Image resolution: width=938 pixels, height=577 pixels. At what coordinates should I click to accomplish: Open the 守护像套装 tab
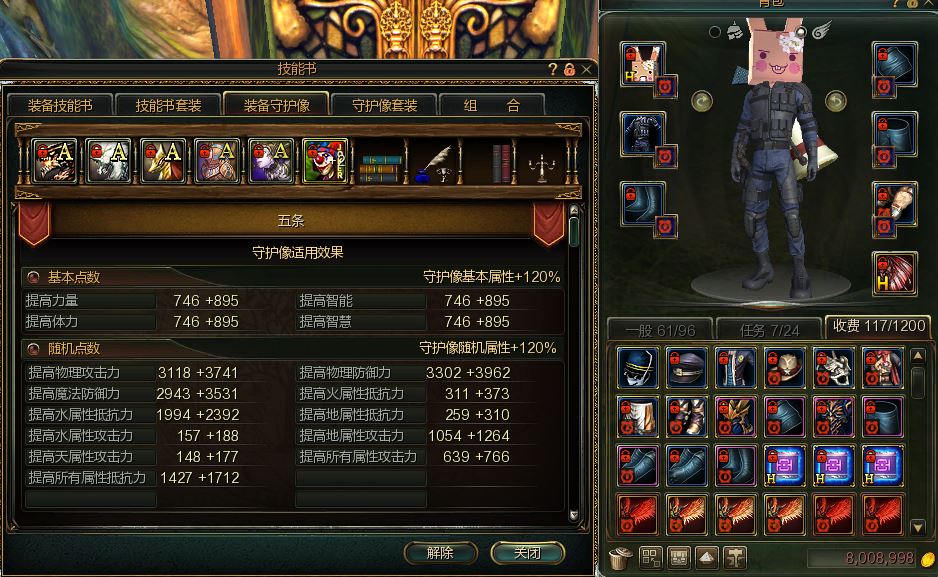(385, 105)
